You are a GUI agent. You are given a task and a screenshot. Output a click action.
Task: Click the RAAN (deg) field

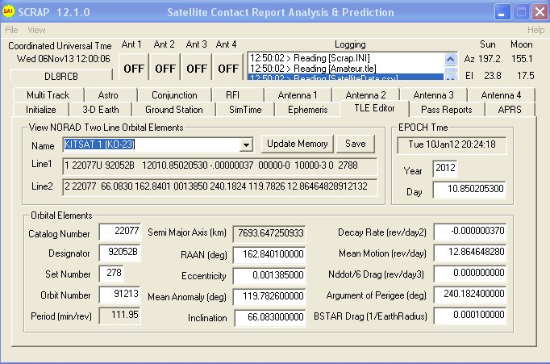(x=269, y=255)
